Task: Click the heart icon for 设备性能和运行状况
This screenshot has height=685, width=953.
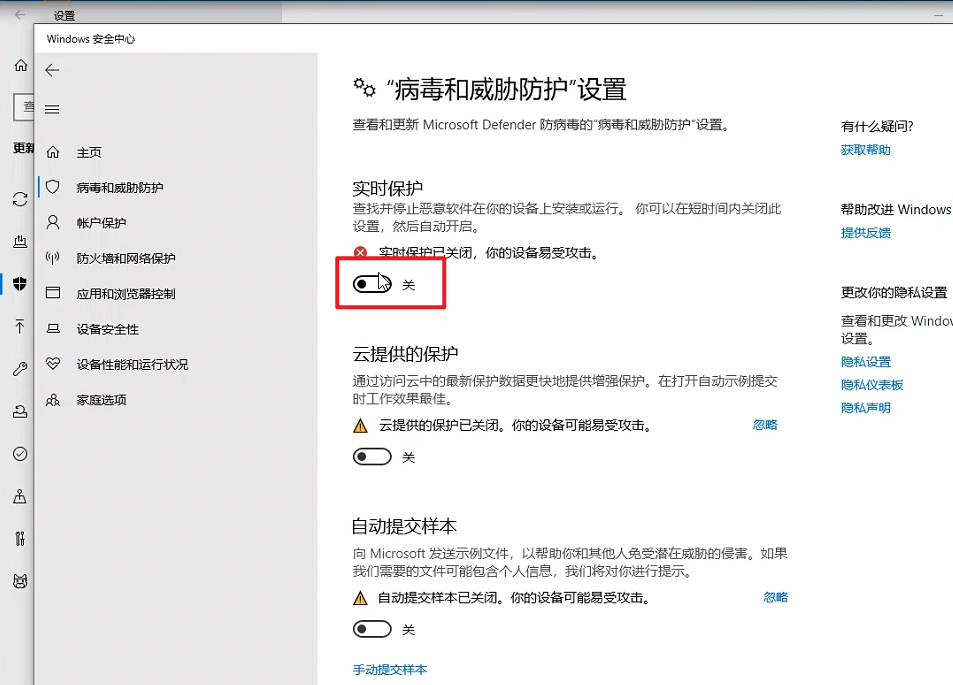Action: click(54, 364)
